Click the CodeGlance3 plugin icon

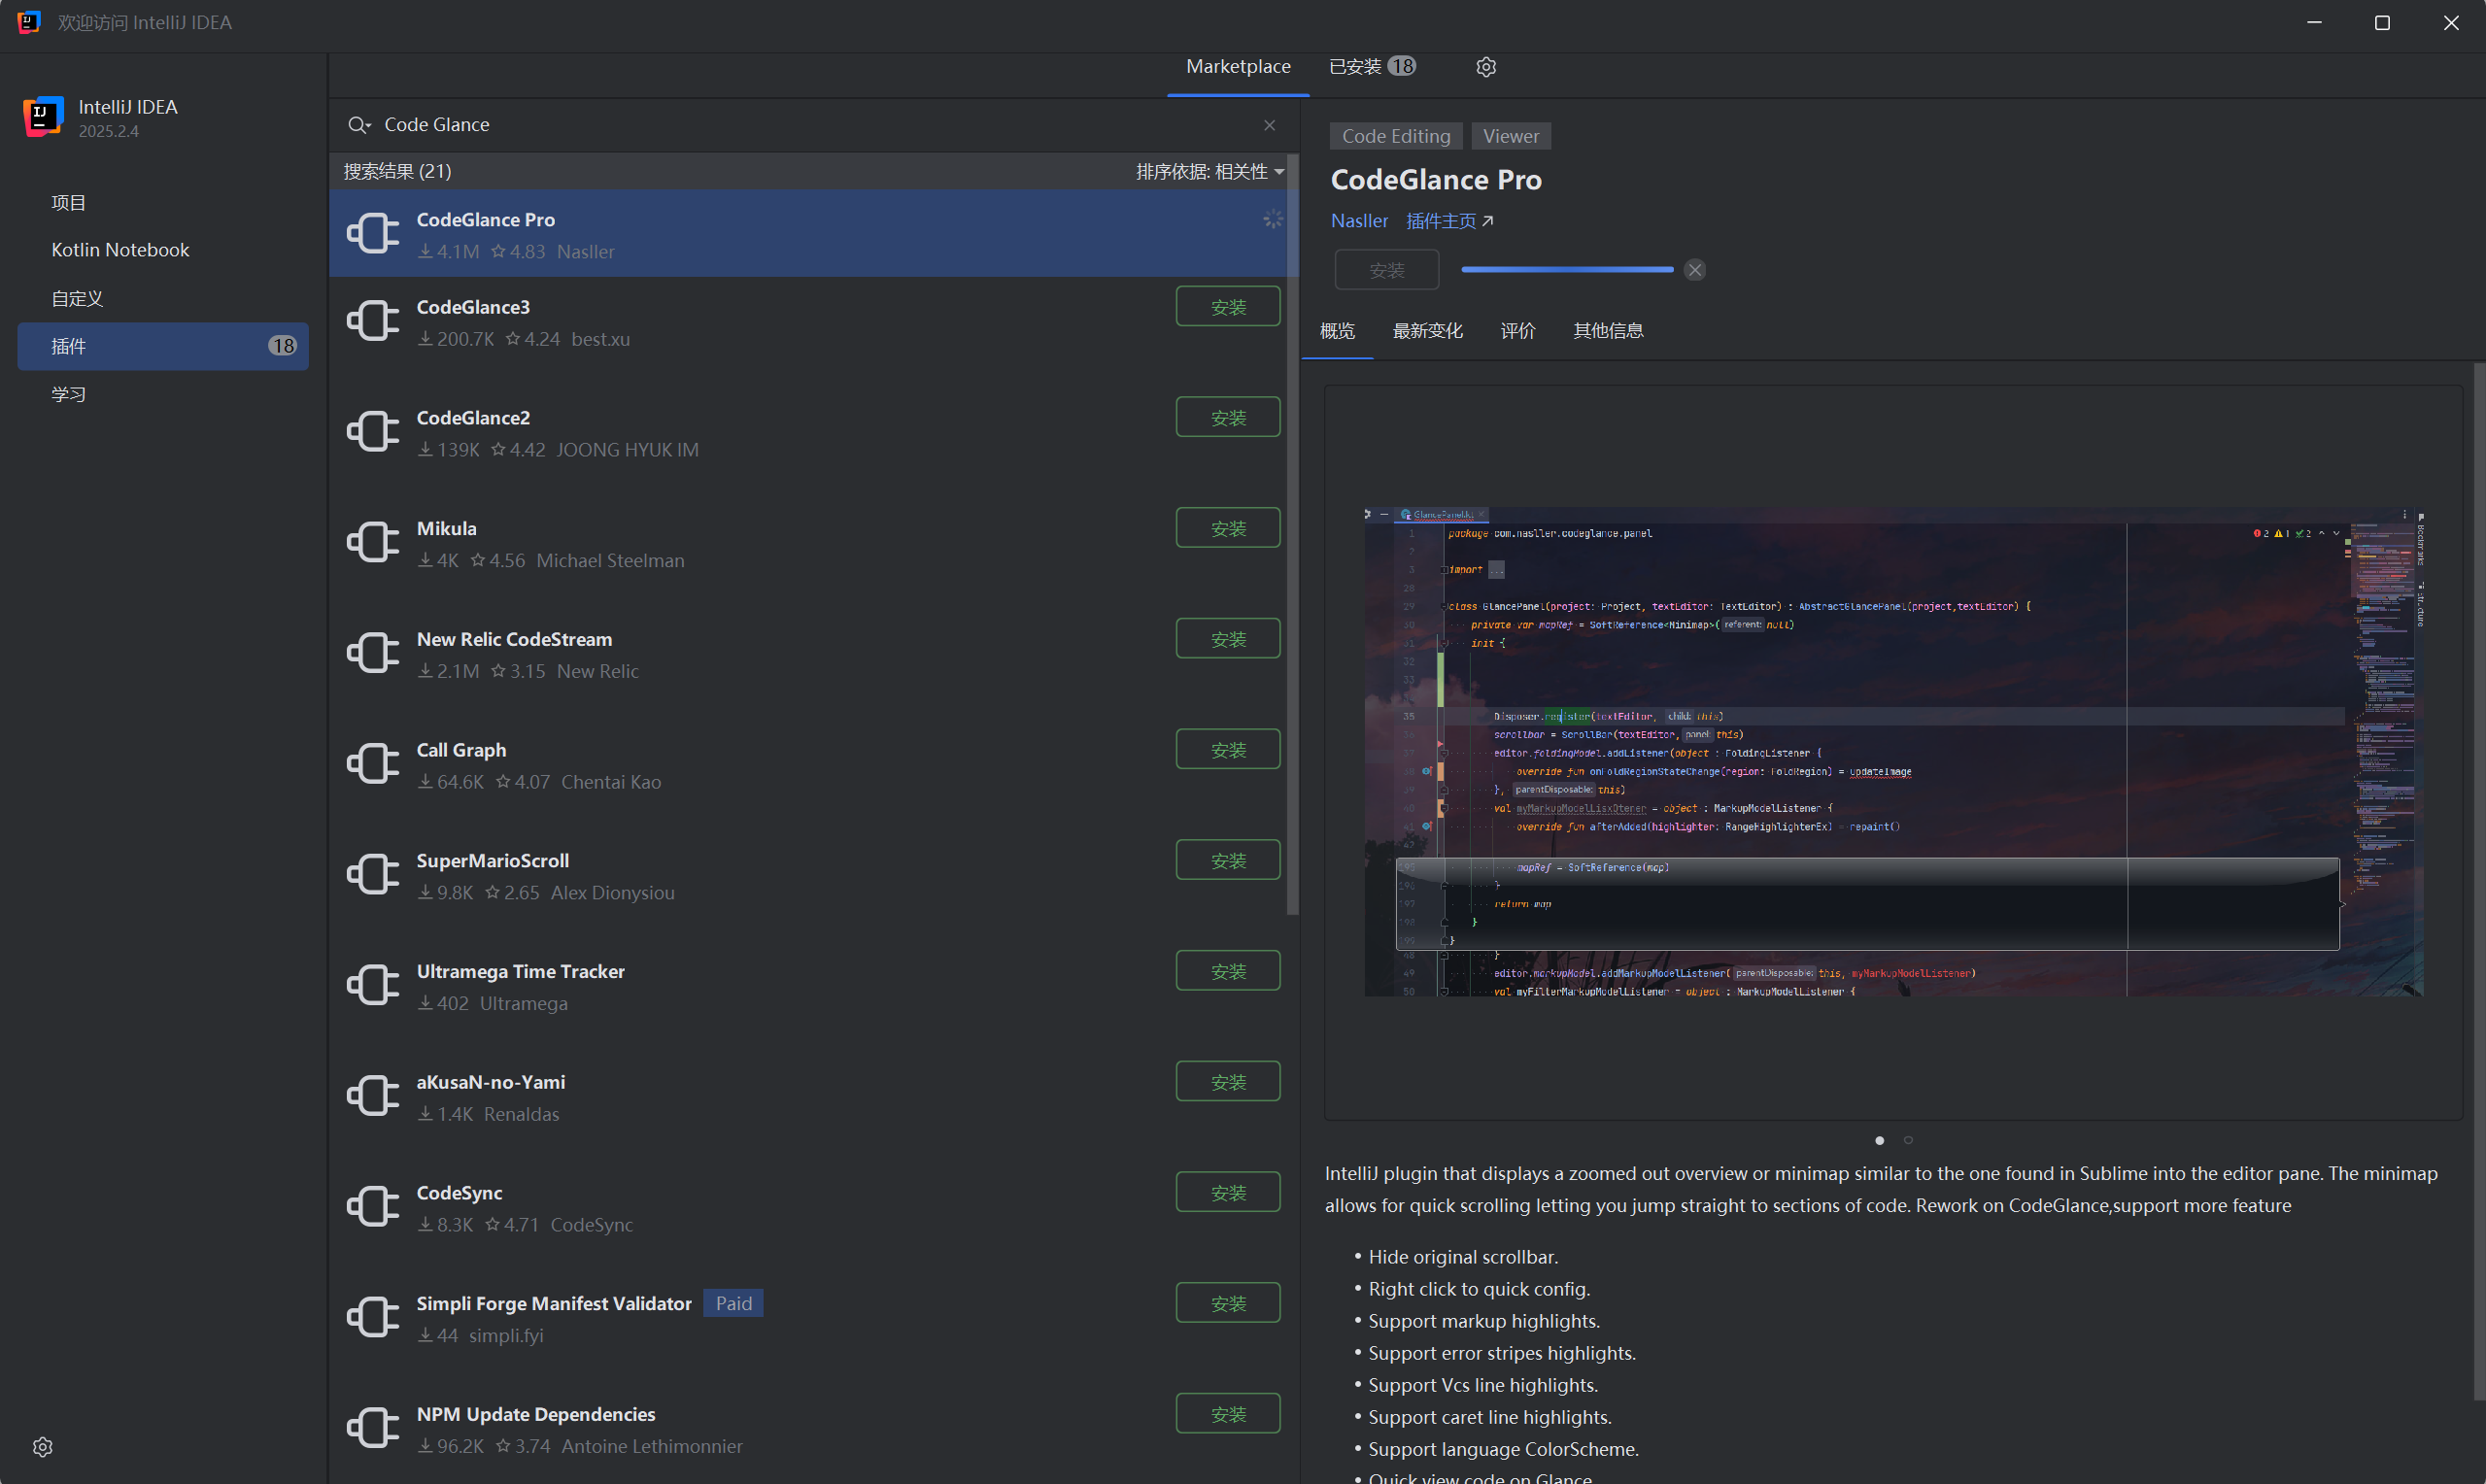373,320
